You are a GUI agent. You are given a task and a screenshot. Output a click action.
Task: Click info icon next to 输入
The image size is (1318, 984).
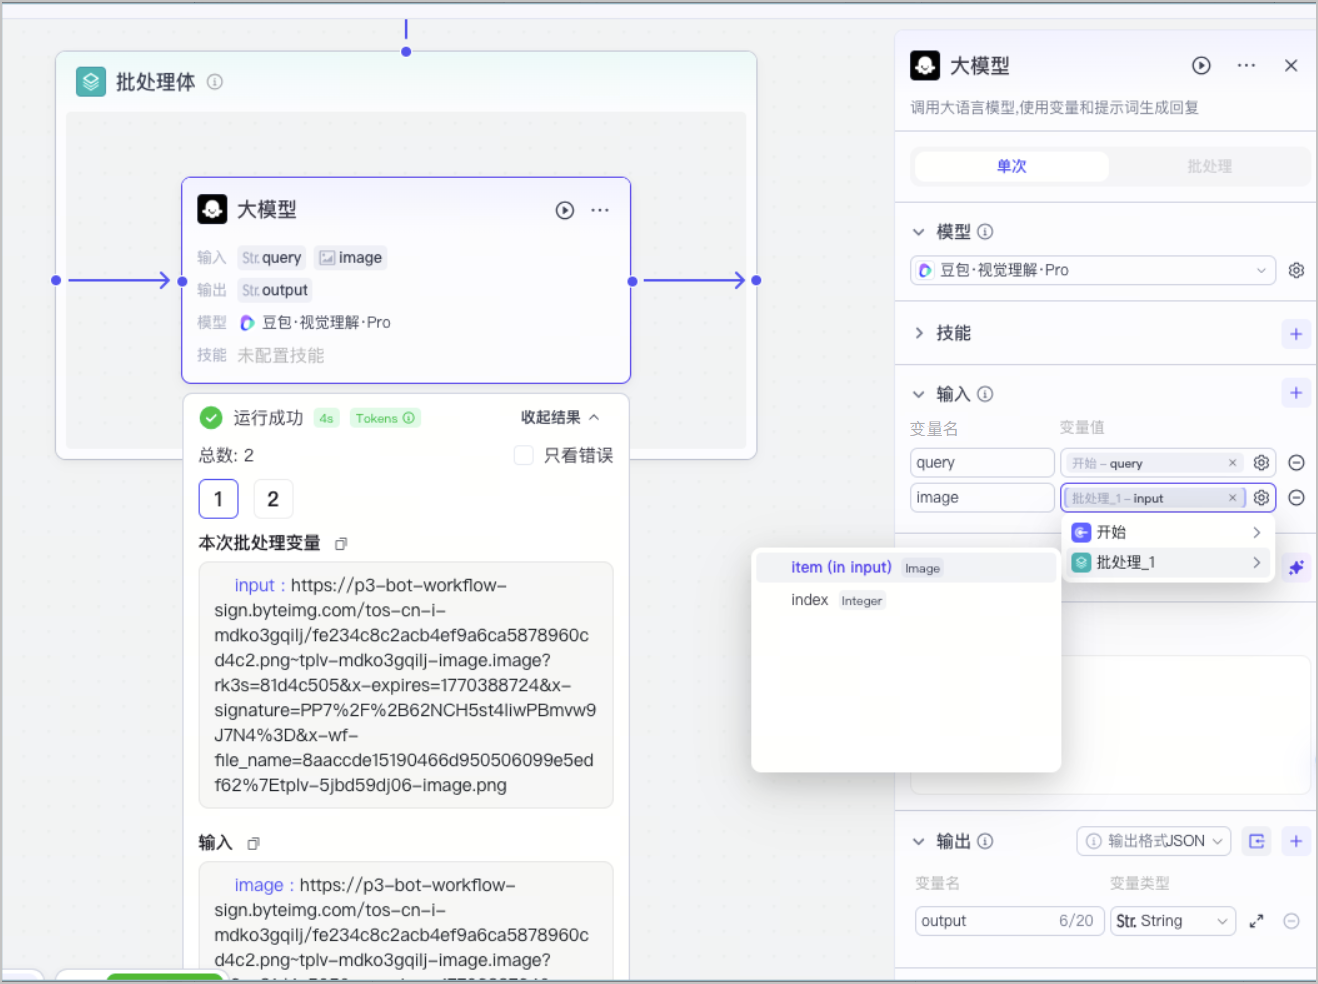click(985, 394)
